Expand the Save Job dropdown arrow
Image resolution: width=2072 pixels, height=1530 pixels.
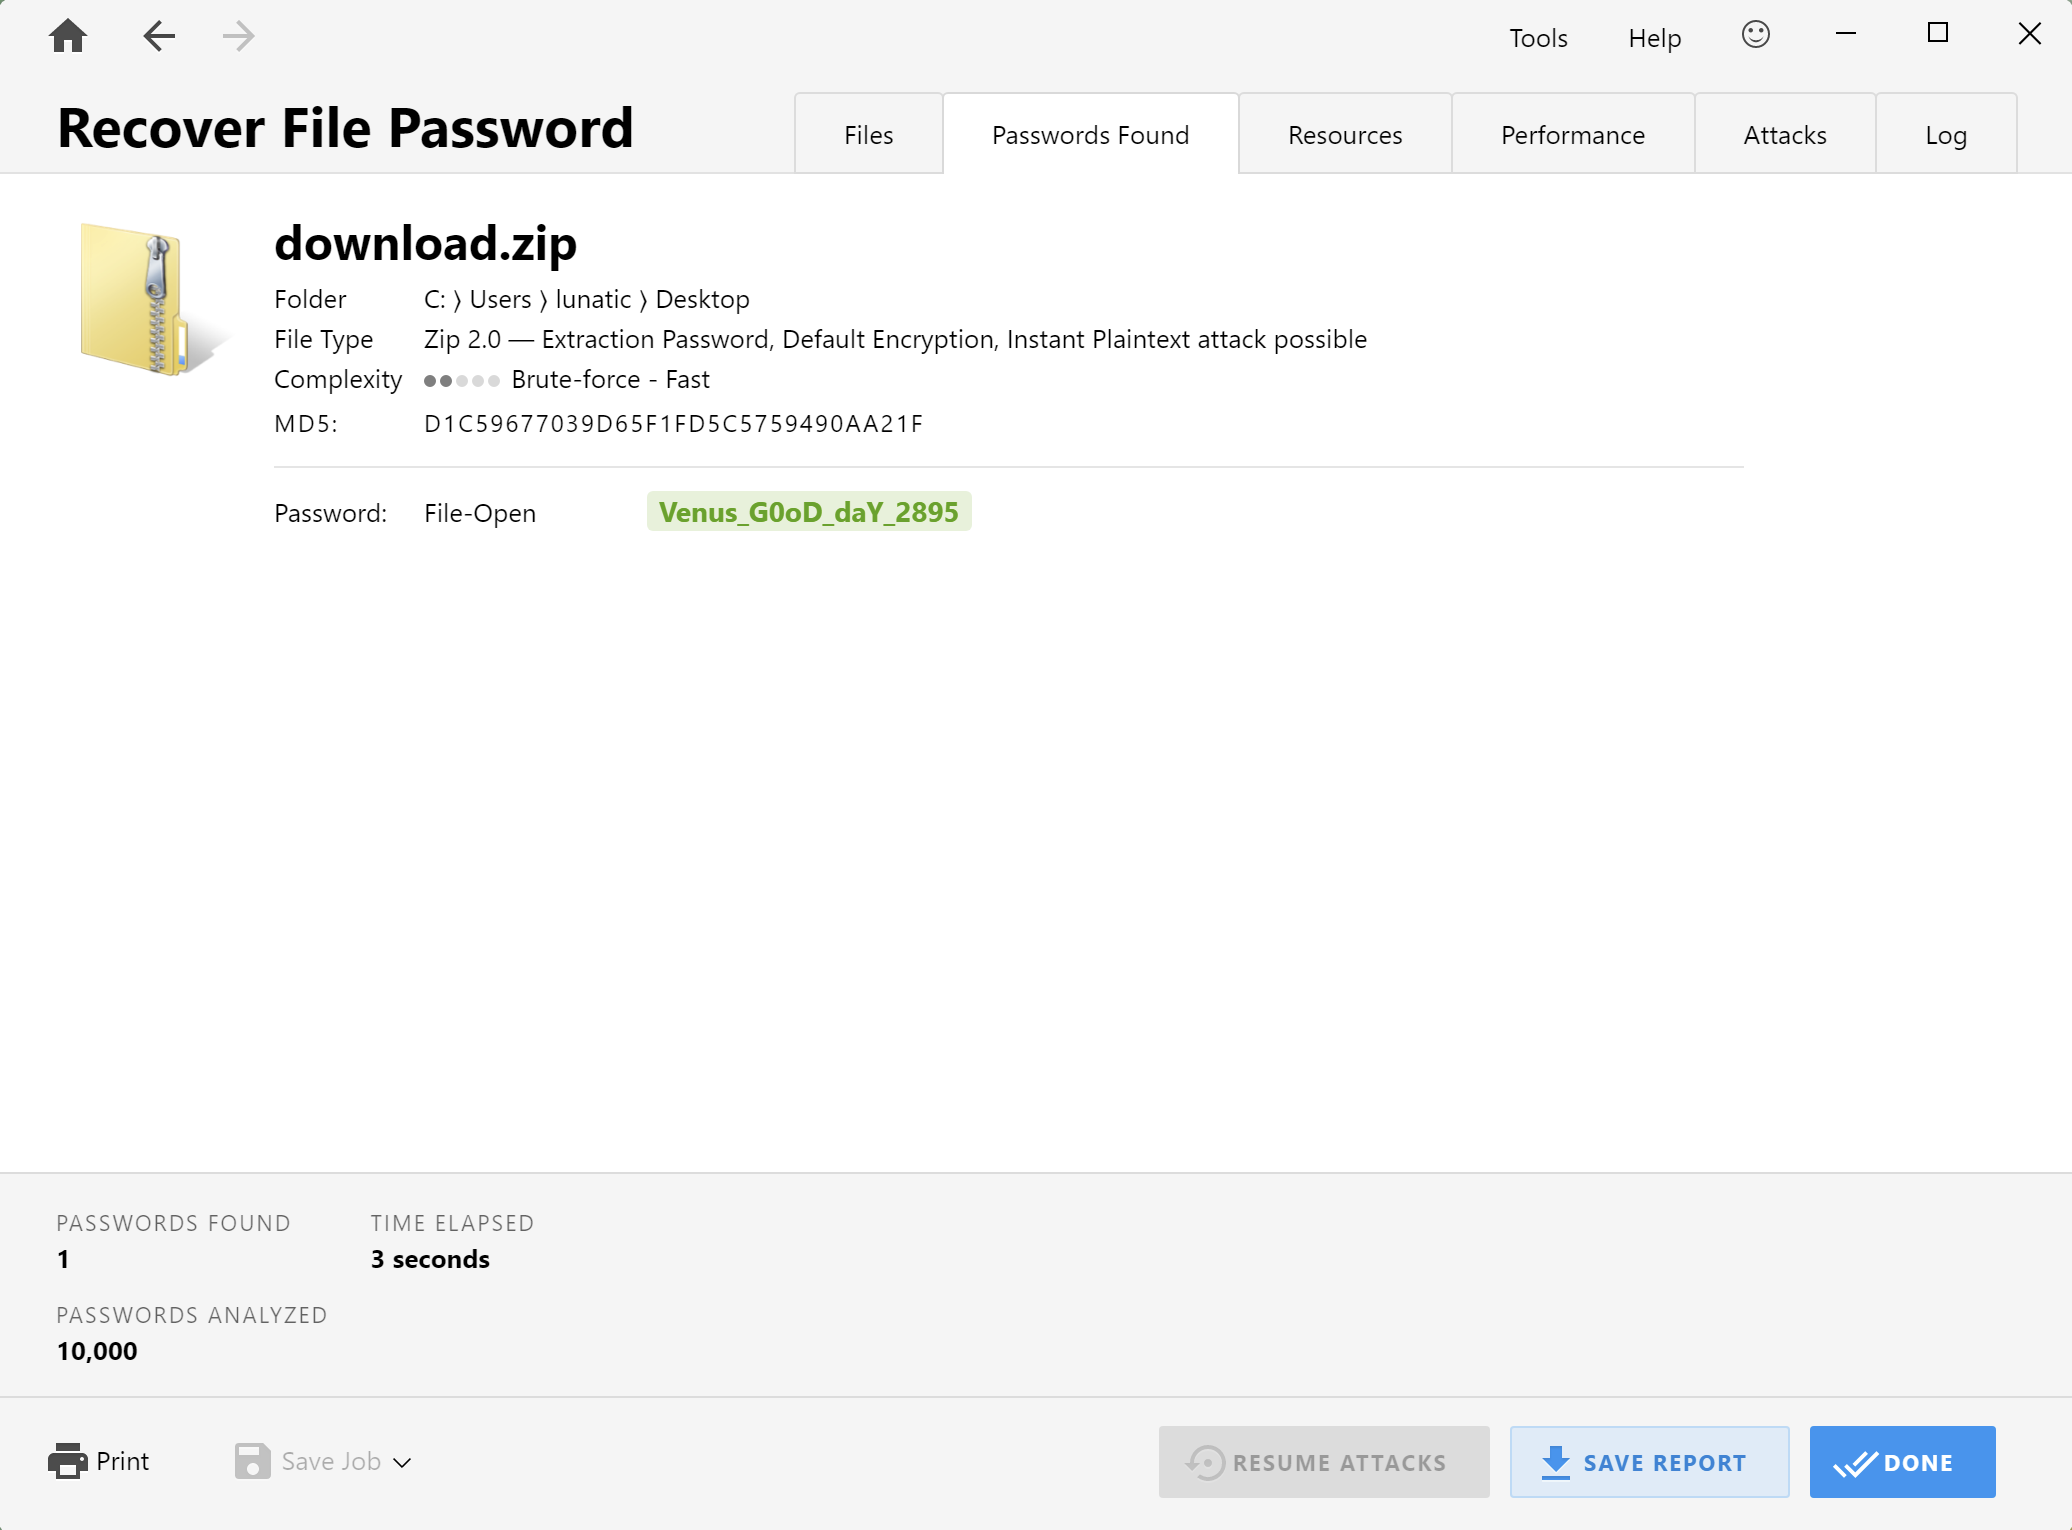[x=402, y=1462]
